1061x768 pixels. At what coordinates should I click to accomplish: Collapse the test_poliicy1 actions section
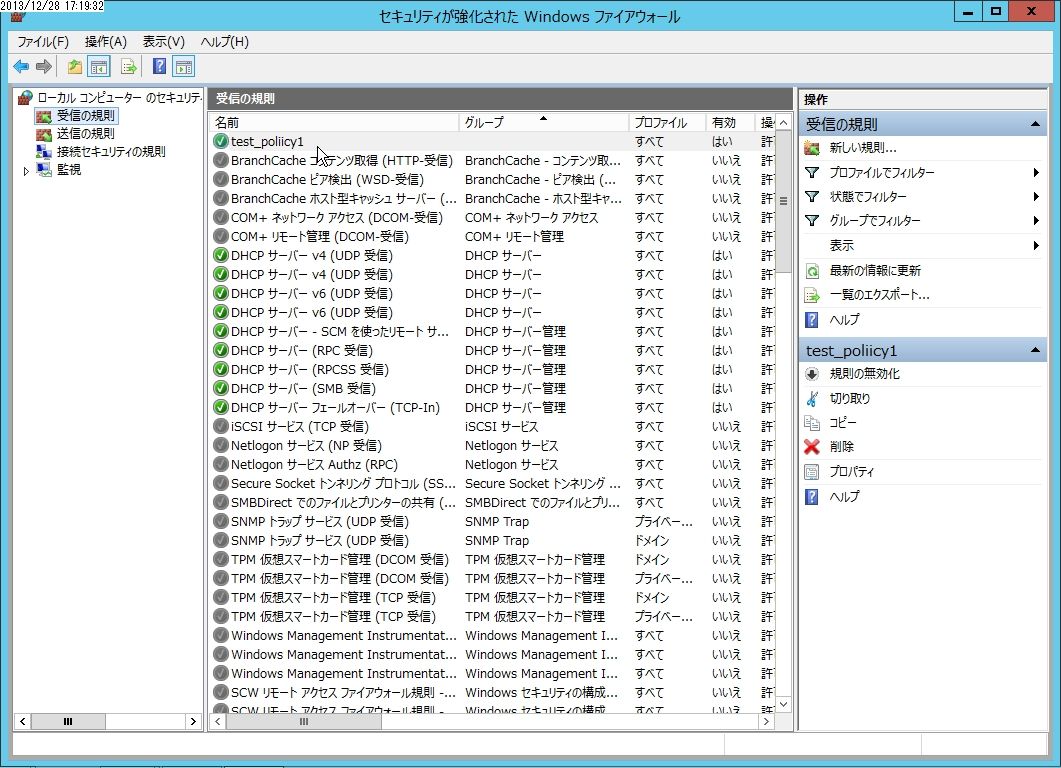pos(1035,350)
